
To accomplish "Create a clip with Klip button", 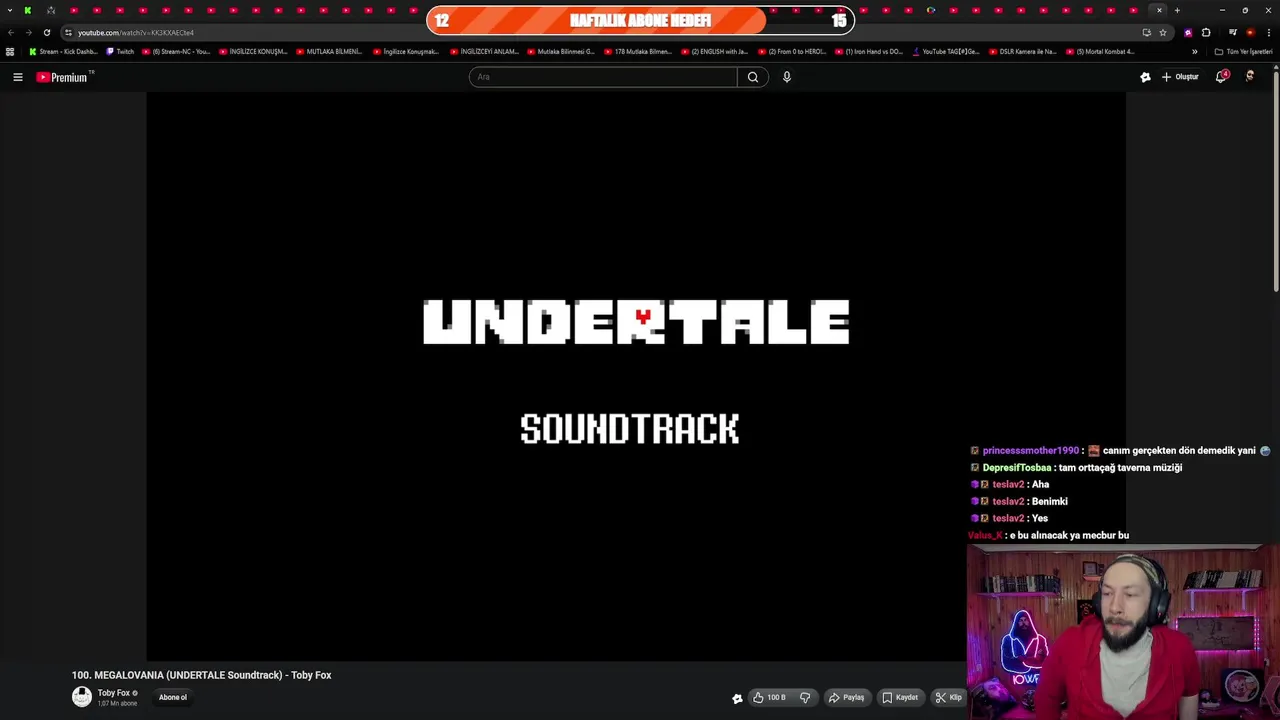I will click(949, 698).
